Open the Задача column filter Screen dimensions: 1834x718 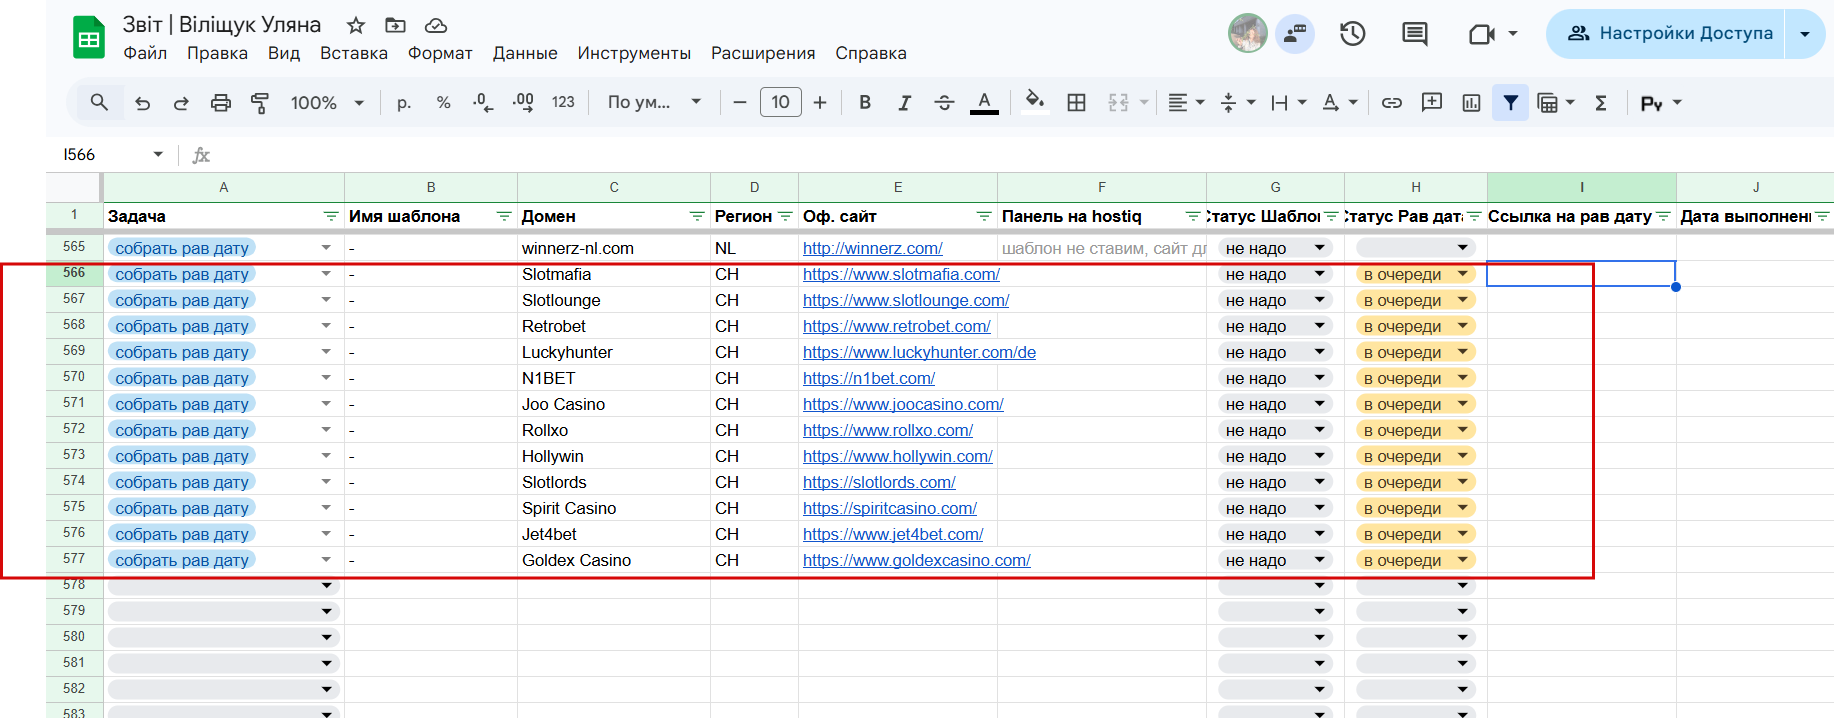[x=331, y=216]
